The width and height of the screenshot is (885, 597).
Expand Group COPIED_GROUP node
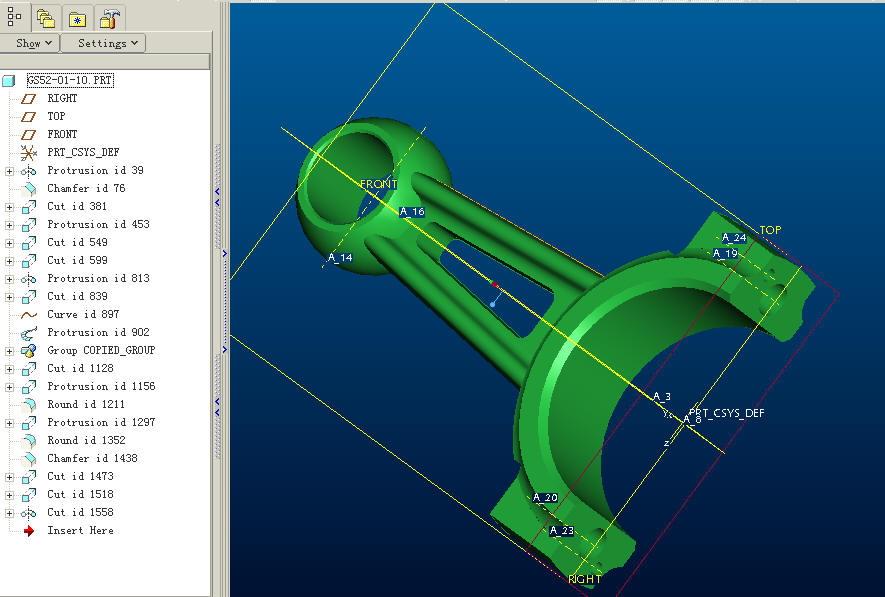pyautogui.click(x=9, y=351)
